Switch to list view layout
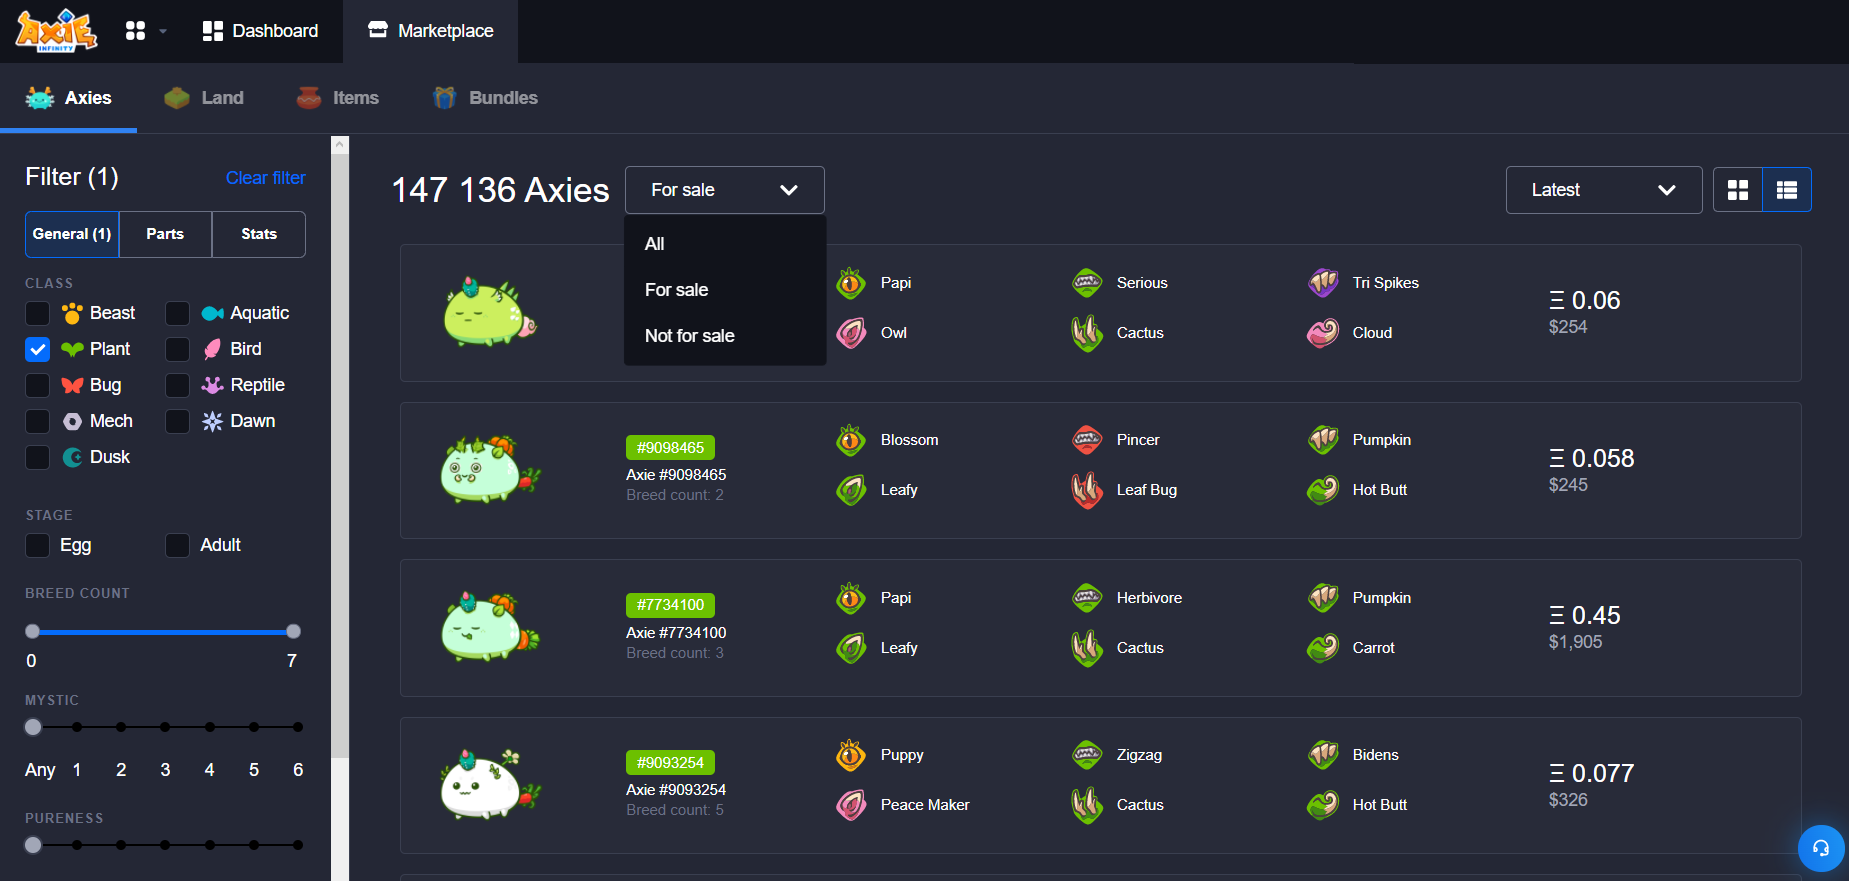 pyautogui.click(x=1787, y=190)
